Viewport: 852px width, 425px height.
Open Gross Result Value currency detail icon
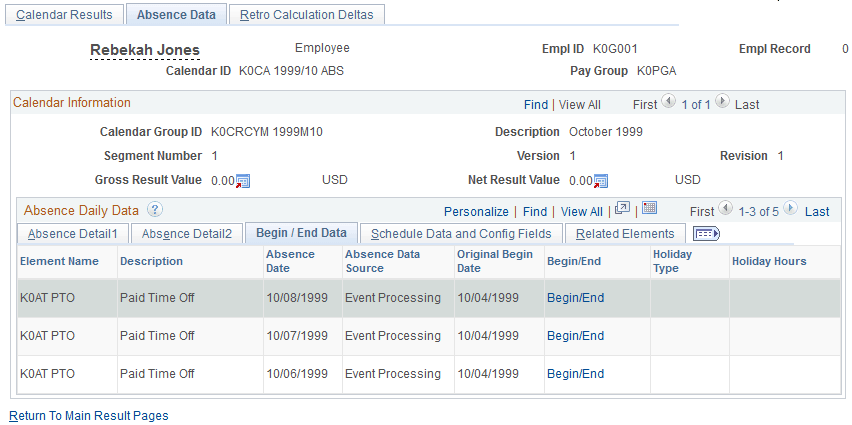[x=242, y=181]
